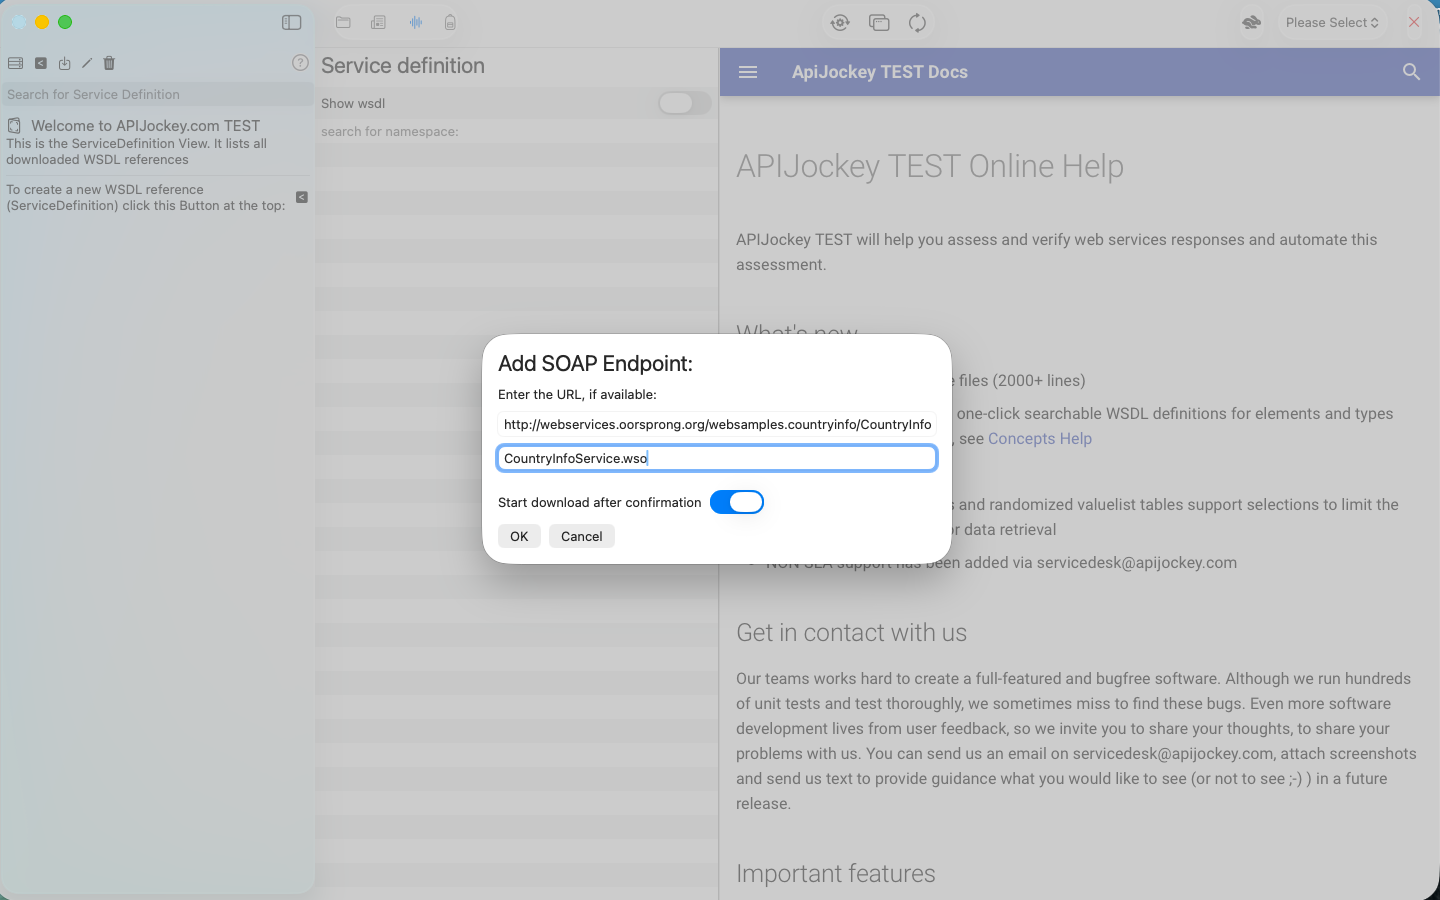Open the hamburger menu in ApiJockey TEST Docs
The width and height of the screenshot is (1440, 900).
(x=748, y=72)
